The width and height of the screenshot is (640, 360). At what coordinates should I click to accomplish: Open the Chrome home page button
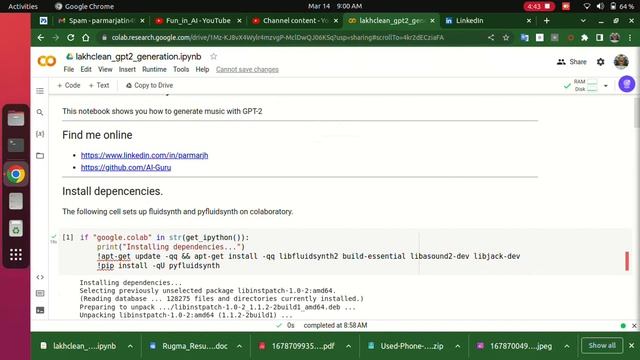click(86, 38)
